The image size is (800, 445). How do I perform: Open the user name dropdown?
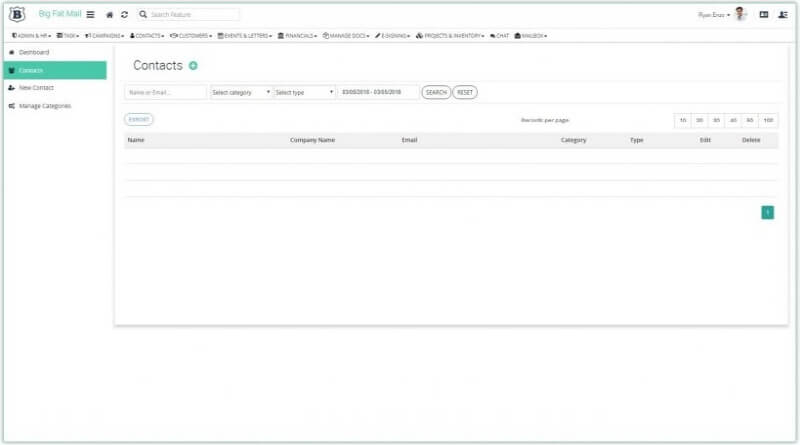[x=714, y=15]
